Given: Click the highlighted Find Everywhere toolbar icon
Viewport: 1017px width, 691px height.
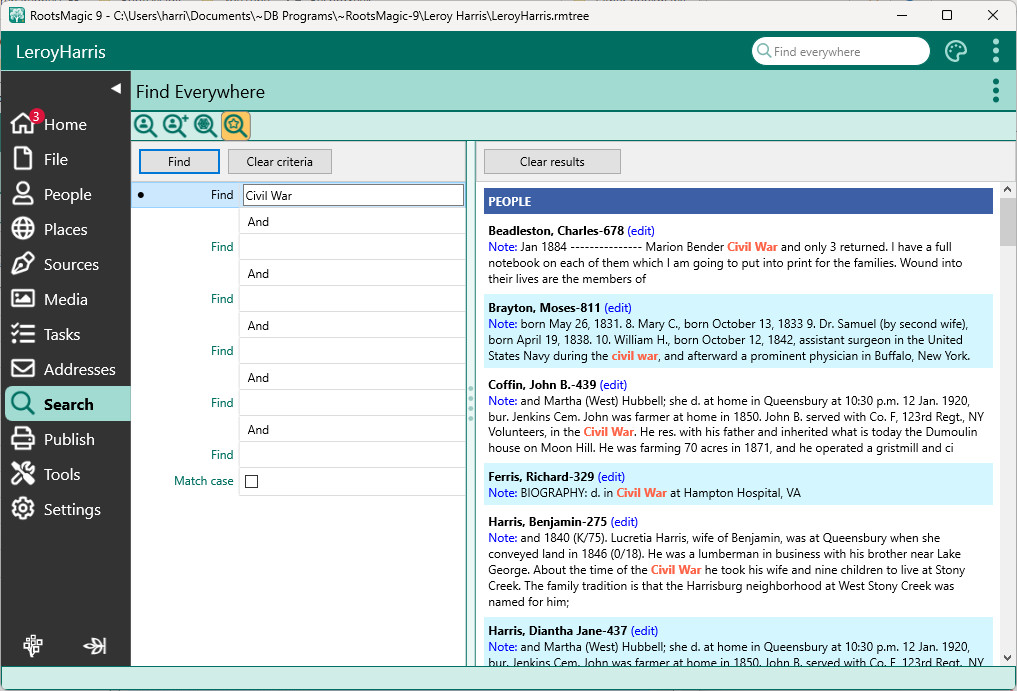Looking at the screenshot, I should pyautogui.click(x=236, y=126).
